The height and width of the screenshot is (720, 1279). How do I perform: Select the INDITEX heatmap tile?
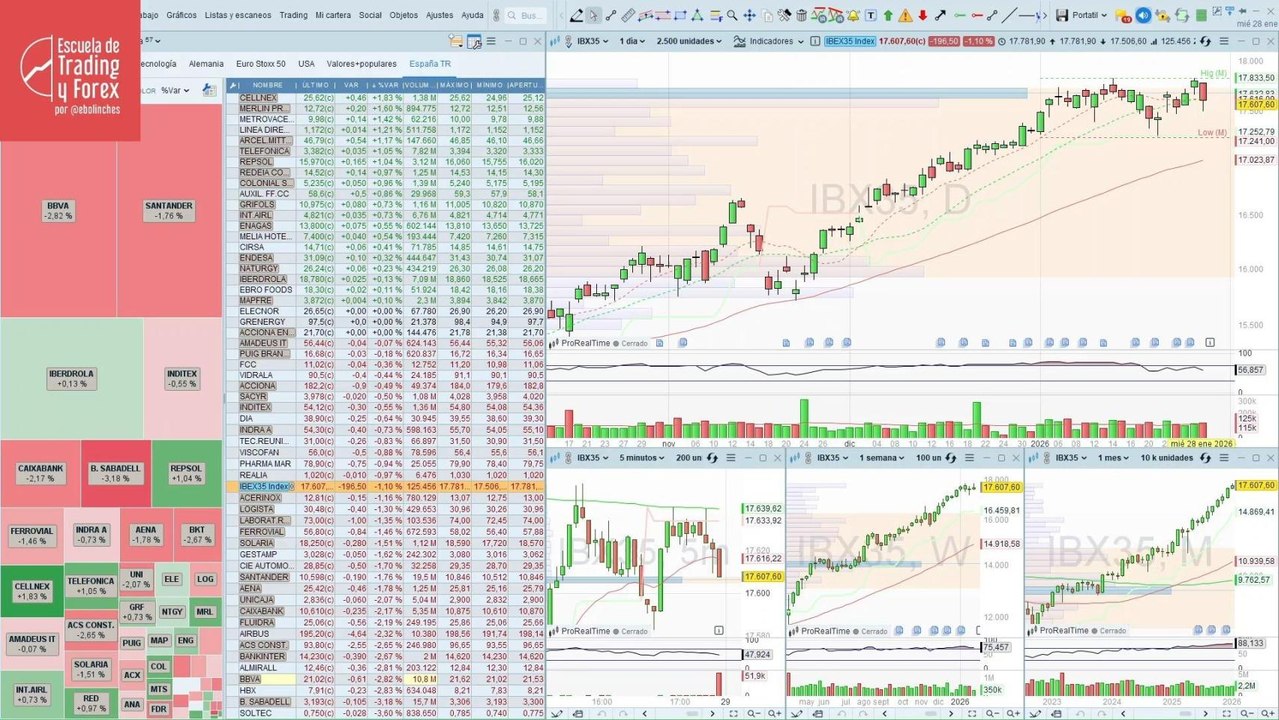pyautogui.click(x=182, y=378)
